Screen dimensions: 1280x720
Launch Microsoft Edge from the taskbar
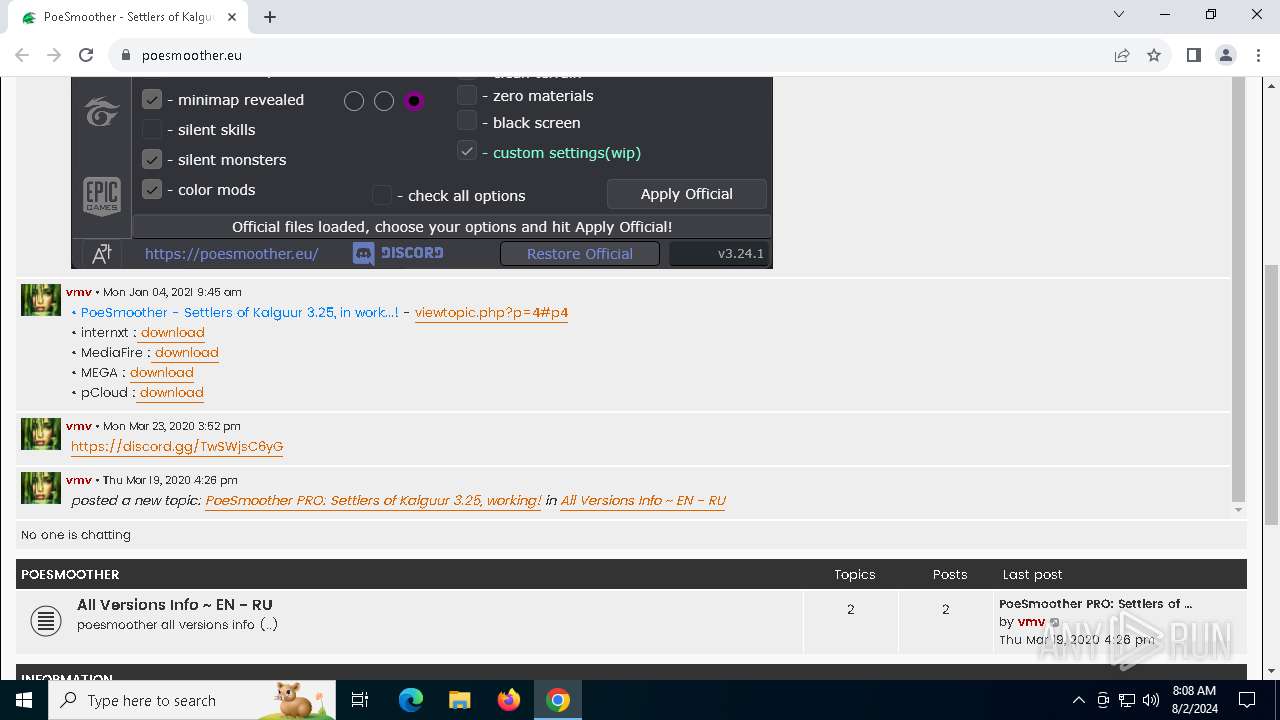coord(411,700)
